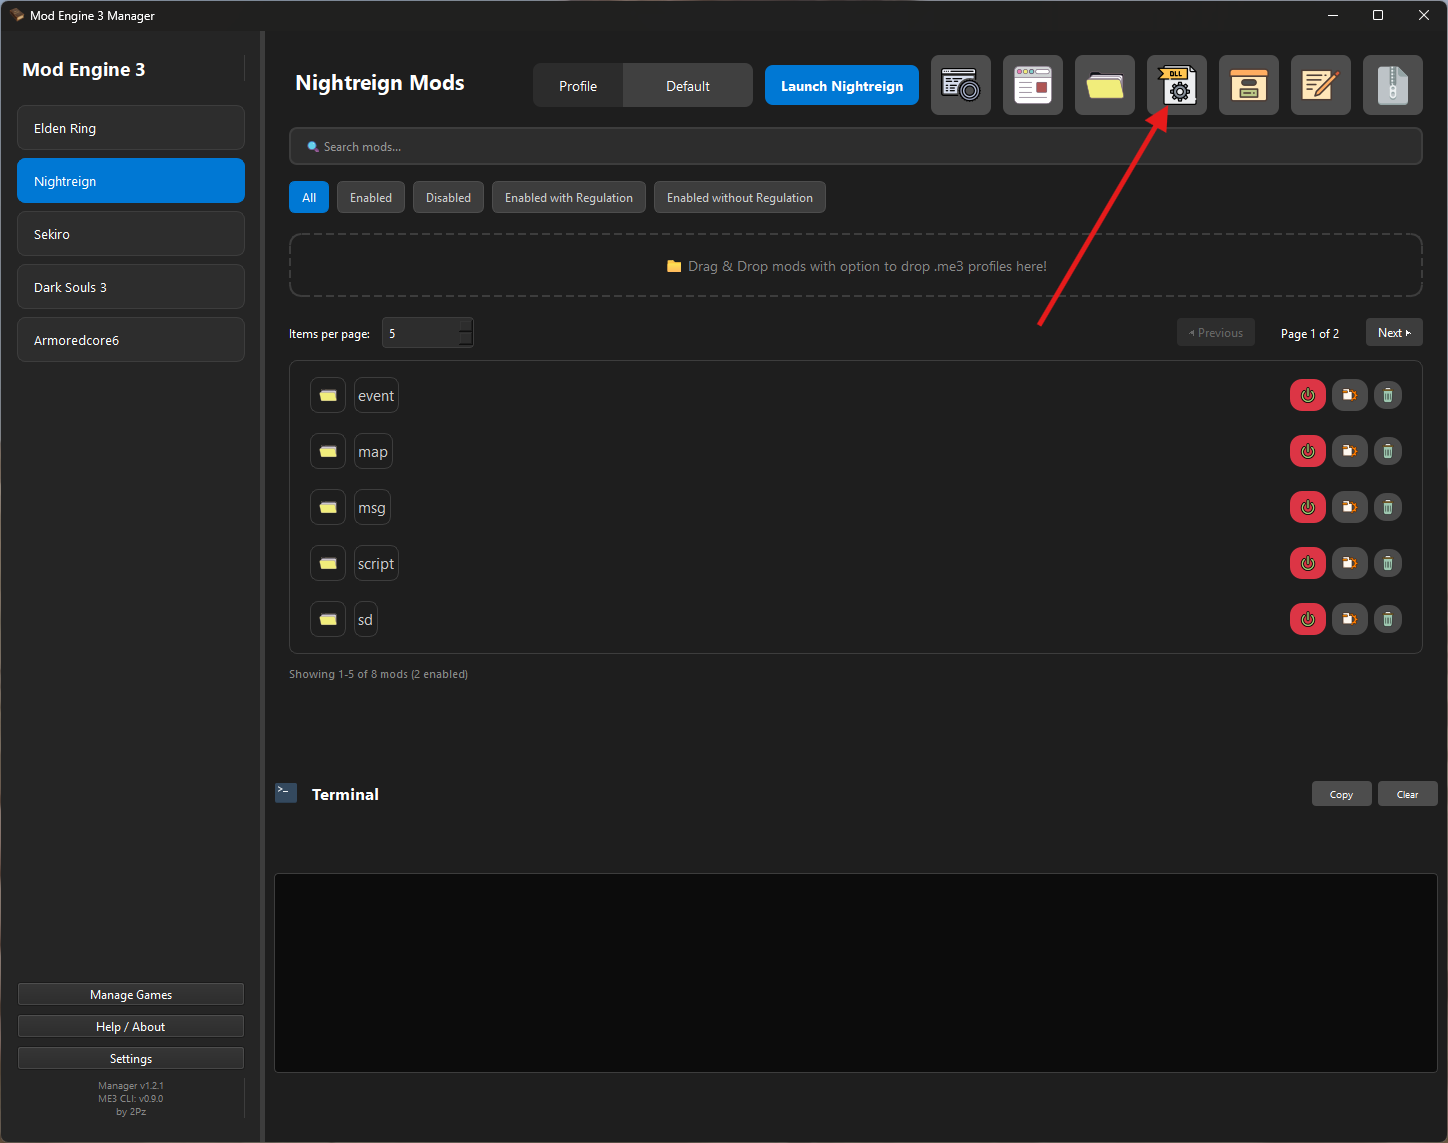Switch to Elden Ring in sidebar
Viewport: 1448px width, 1143px height.
[x=131, y=128]
